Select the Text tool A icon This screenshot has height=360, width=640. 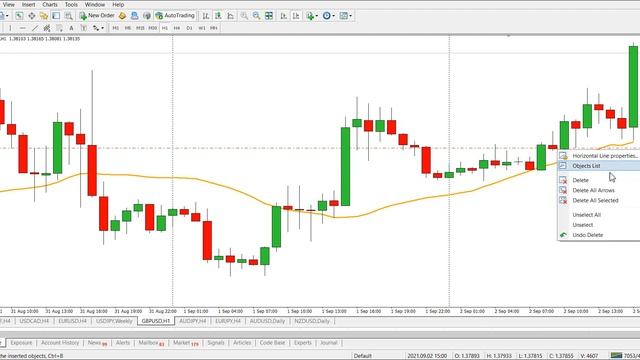(x=71, y=28)
